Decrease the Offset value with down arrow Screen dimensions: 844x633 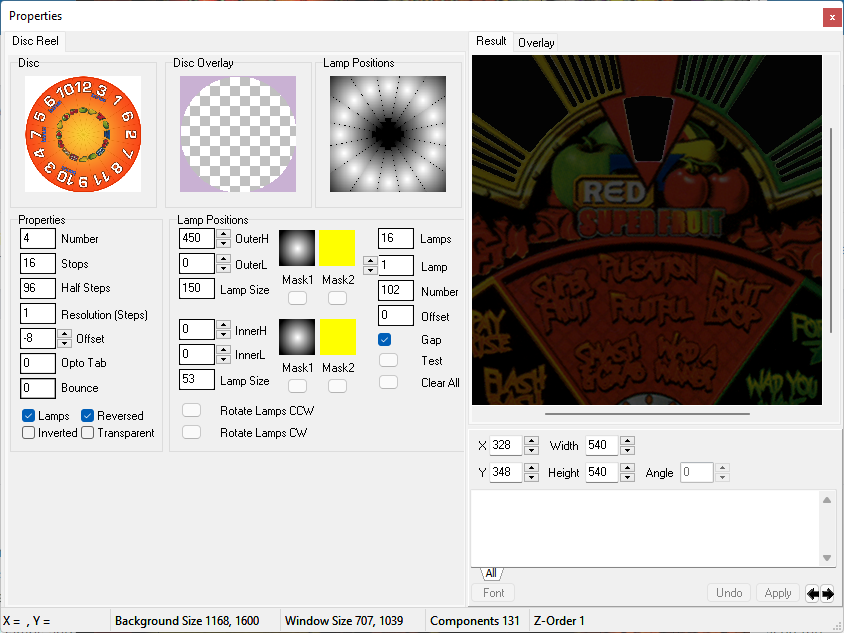click(65, 344)
